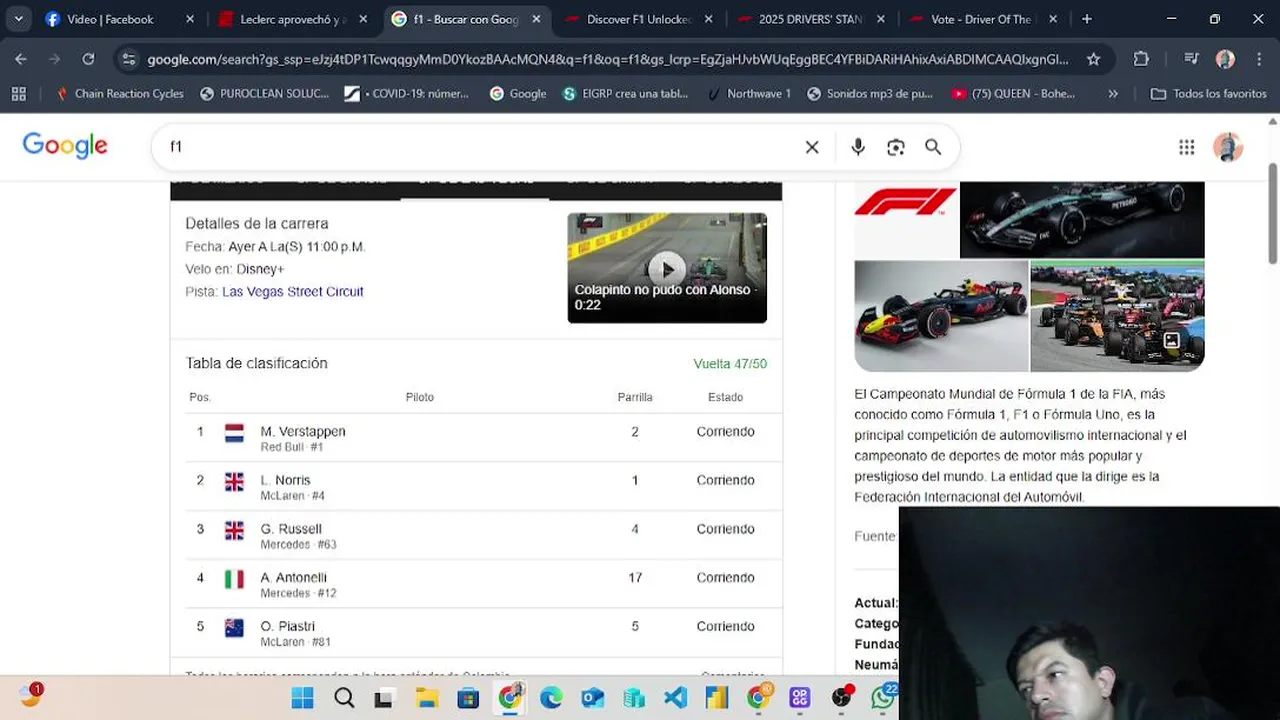
Task: Open Visual Studio Code from the taskbar
Action: [x=675, y=698]
